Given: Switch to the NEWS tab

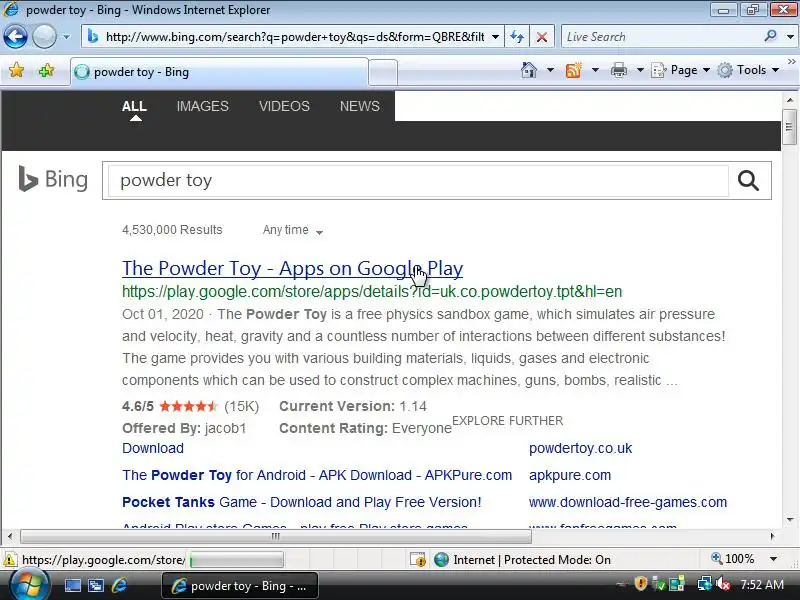Looking at the screenshot, I should click(x=360, y=106).
